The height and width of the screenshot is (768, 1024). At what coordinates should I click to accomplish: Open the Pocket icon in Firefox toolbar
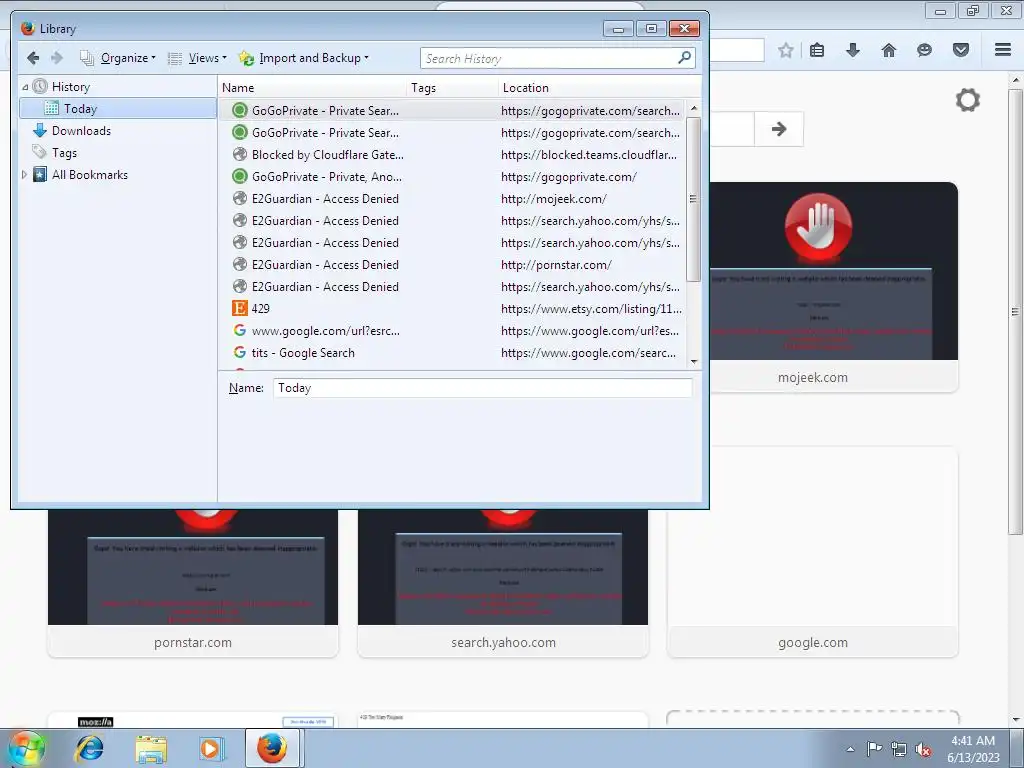[961, 50]
